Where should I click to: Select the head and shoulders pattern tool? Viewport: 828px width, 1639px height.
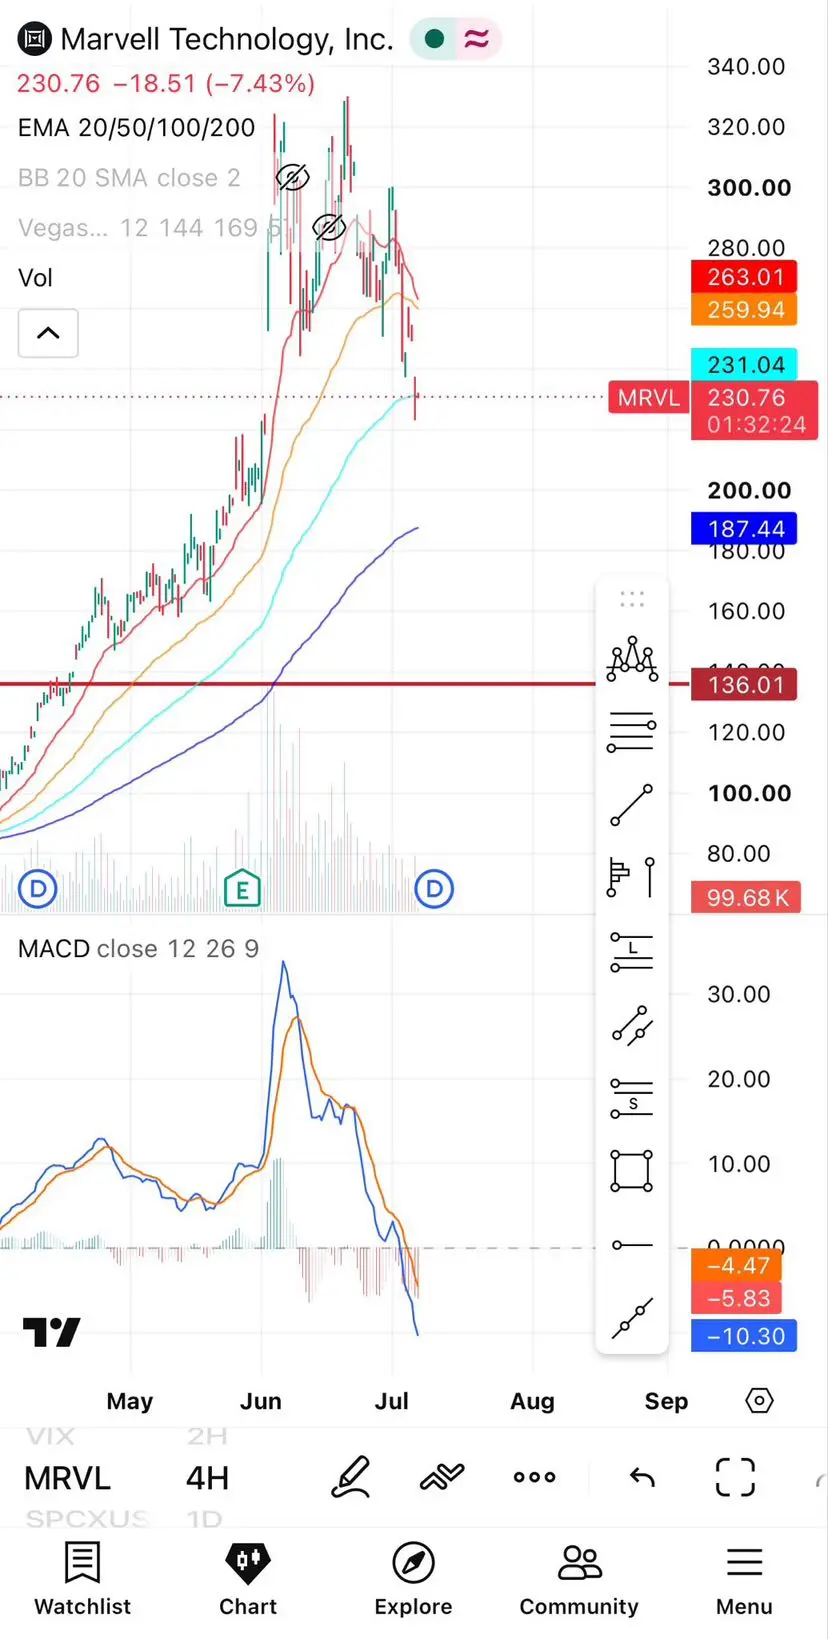[632, 660]
